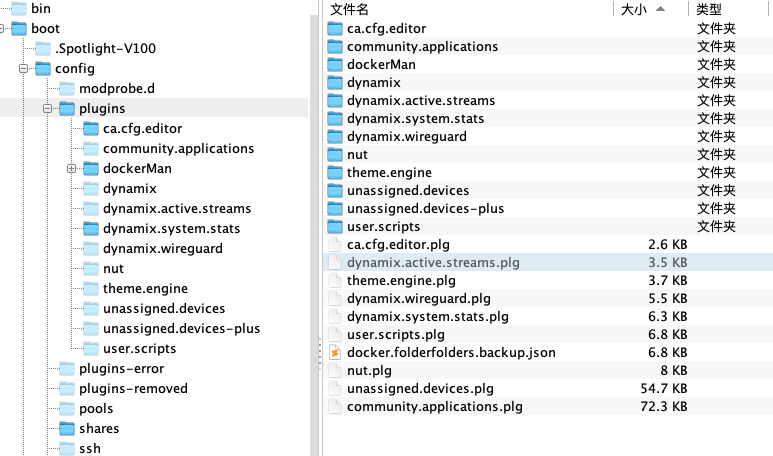This screenshot has width=773, height=456.
Task: Select user.scripts in the tree
Action: pos(140,349)
